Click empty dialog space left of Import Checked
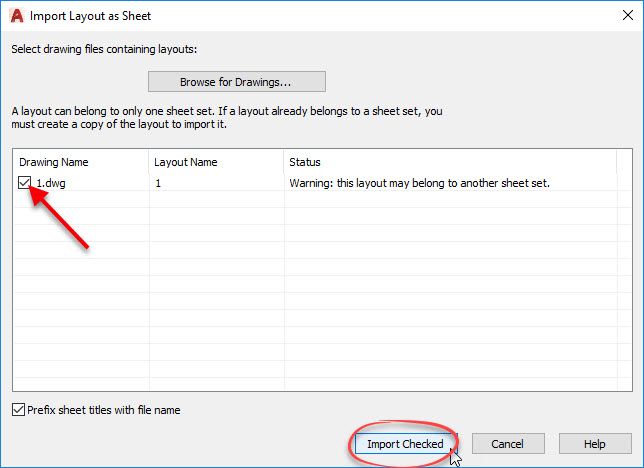This screenshot has width=644, height=468. click(180, 444)
